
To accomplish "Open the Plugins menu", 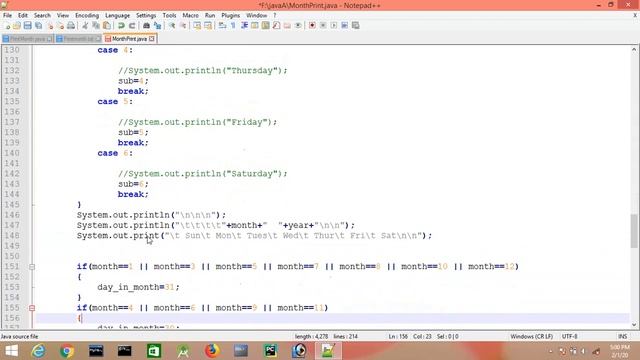I will [231, 16].
